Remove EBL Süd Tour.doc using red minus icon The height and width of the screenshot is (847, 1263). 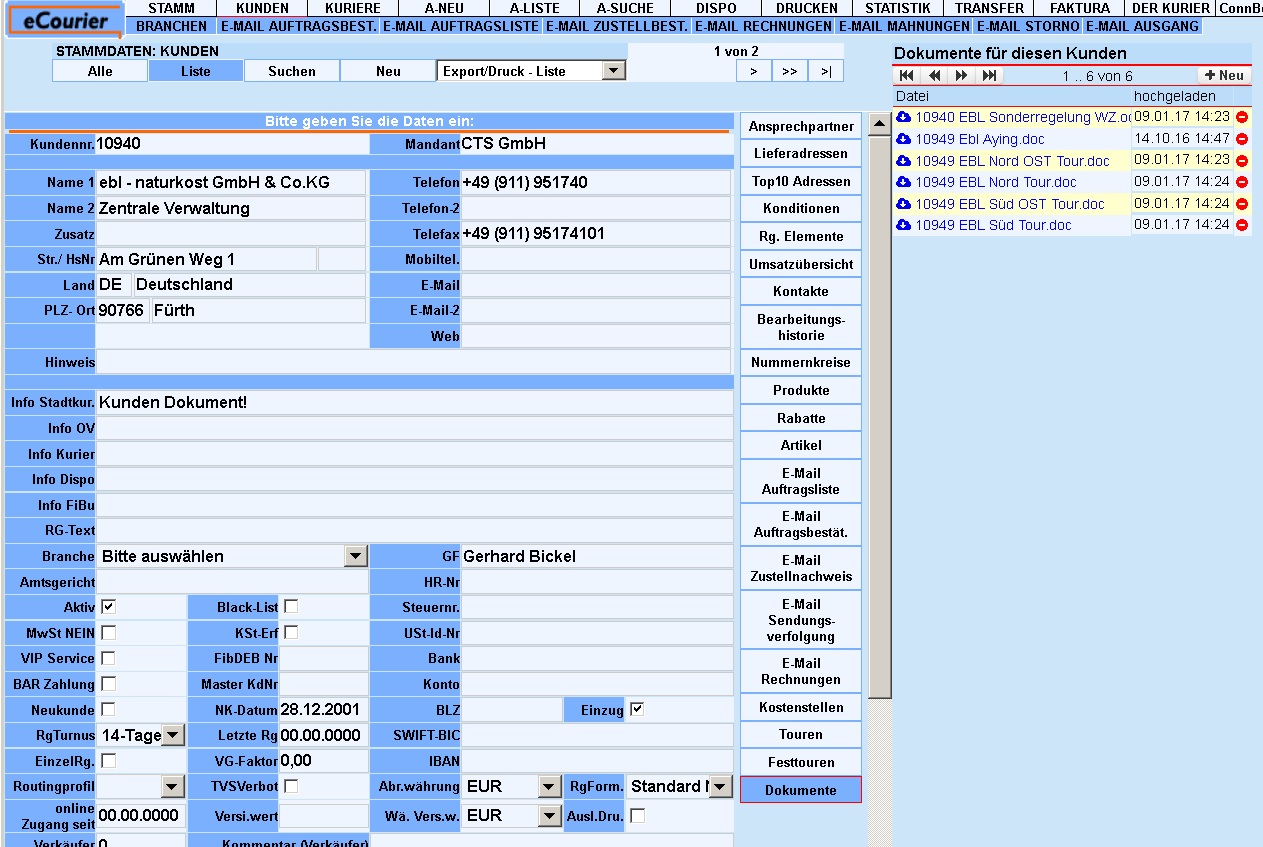click(x=1242, y=226)
